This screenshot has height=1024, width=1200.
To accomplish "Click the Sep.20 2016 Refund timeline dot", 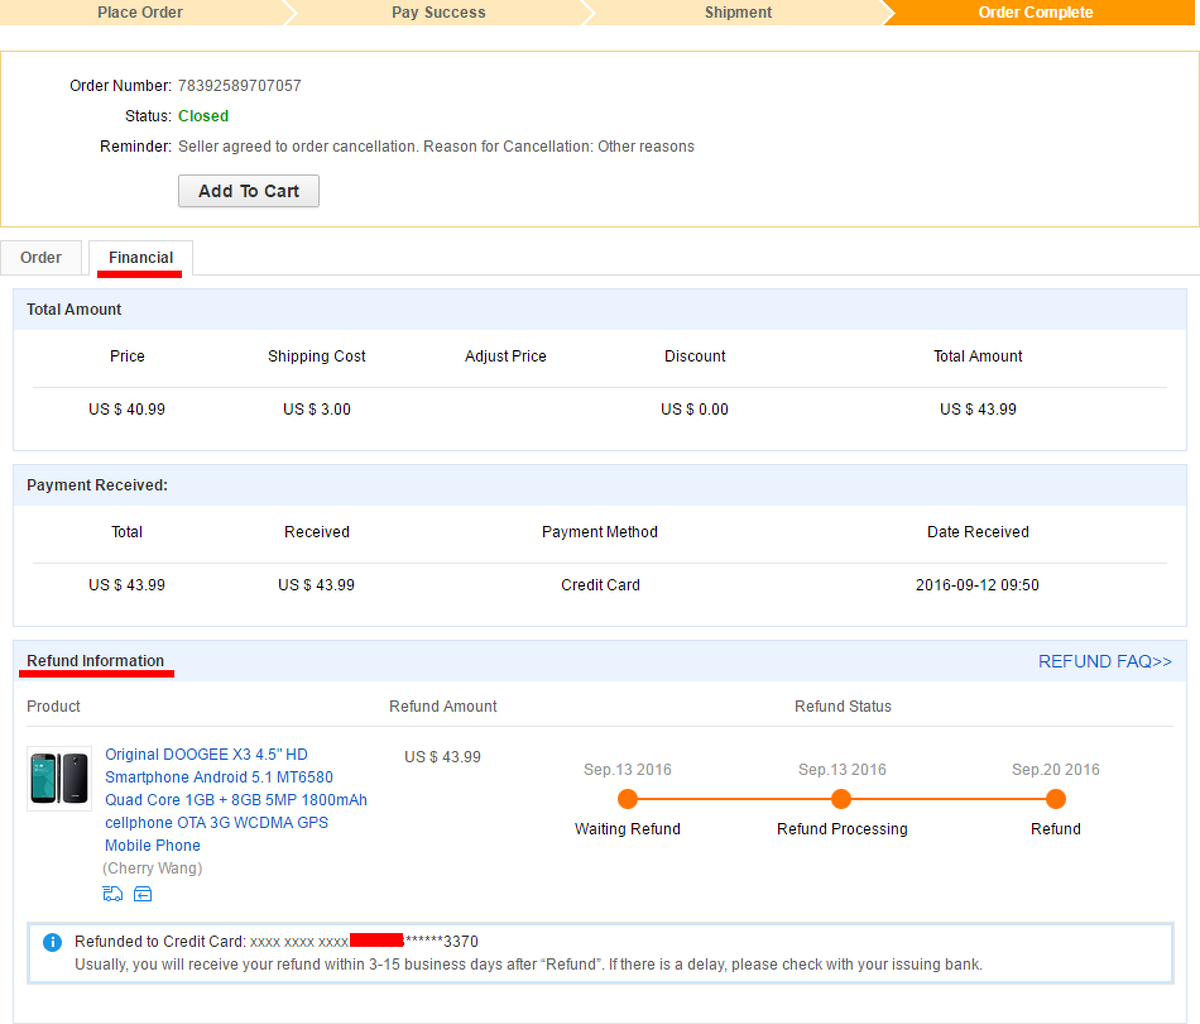I will pyautogui.click(x=1056, y=799).
